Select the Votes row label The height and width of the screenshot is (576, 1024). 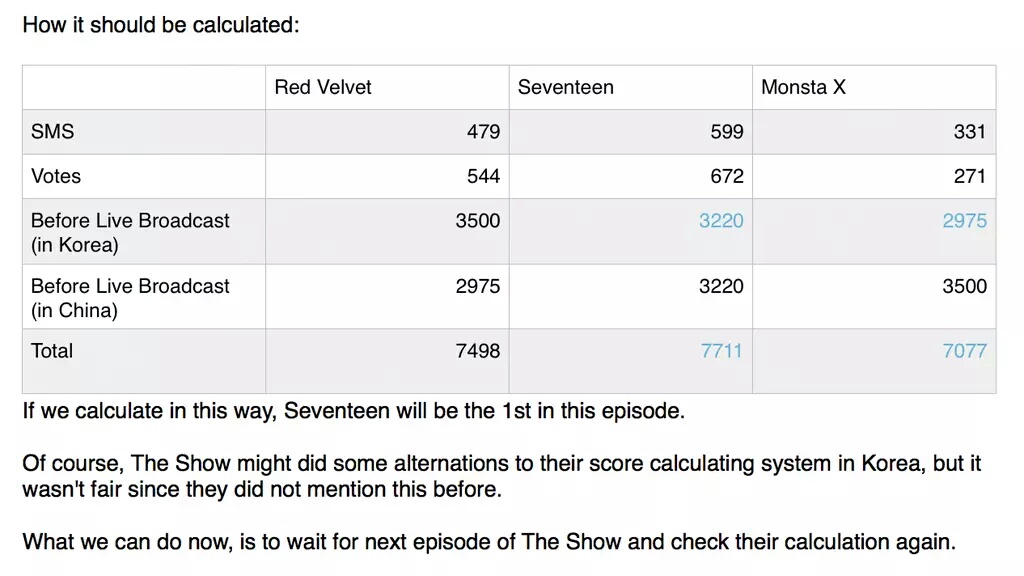coord(56,176)
